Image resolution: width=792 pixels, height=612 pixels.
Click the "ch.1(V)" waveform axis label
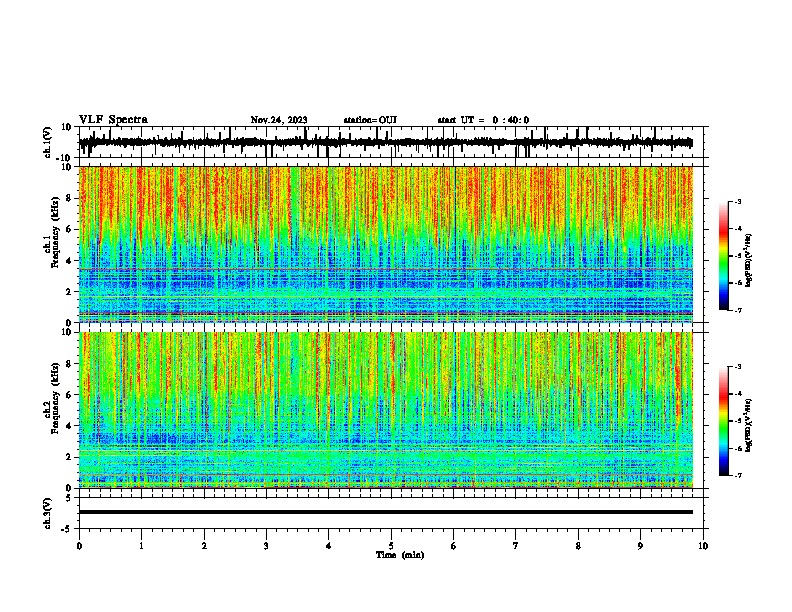pos(48,142)
